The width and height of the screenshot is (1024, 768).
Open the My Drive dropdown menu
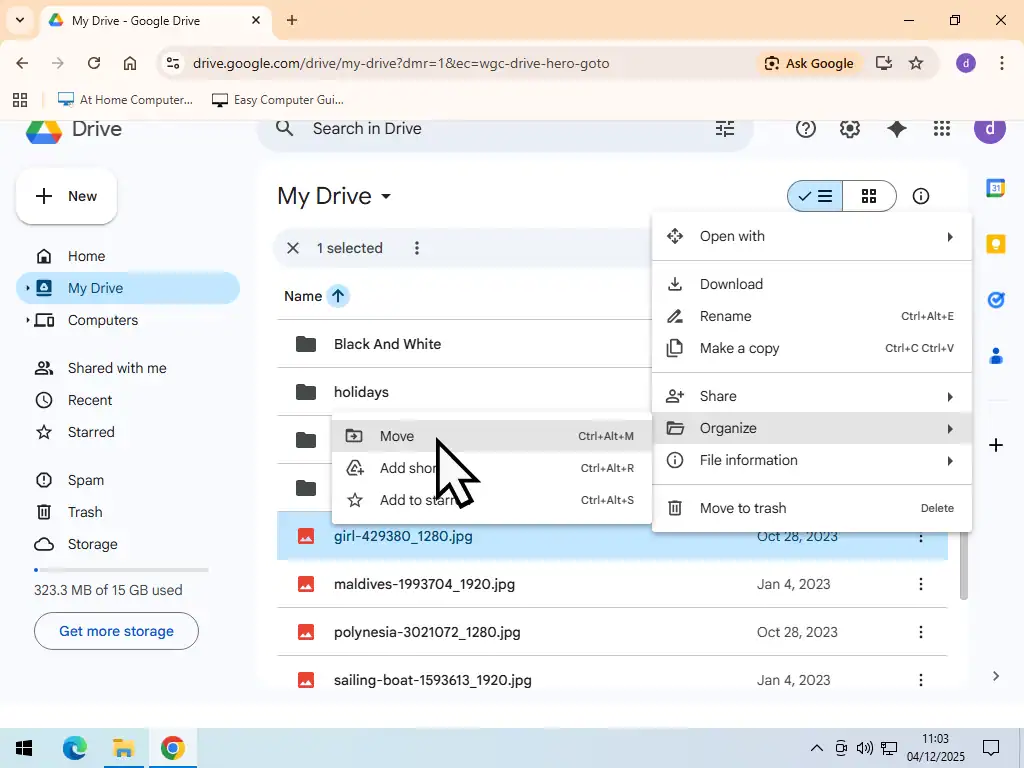coord(386,197)
